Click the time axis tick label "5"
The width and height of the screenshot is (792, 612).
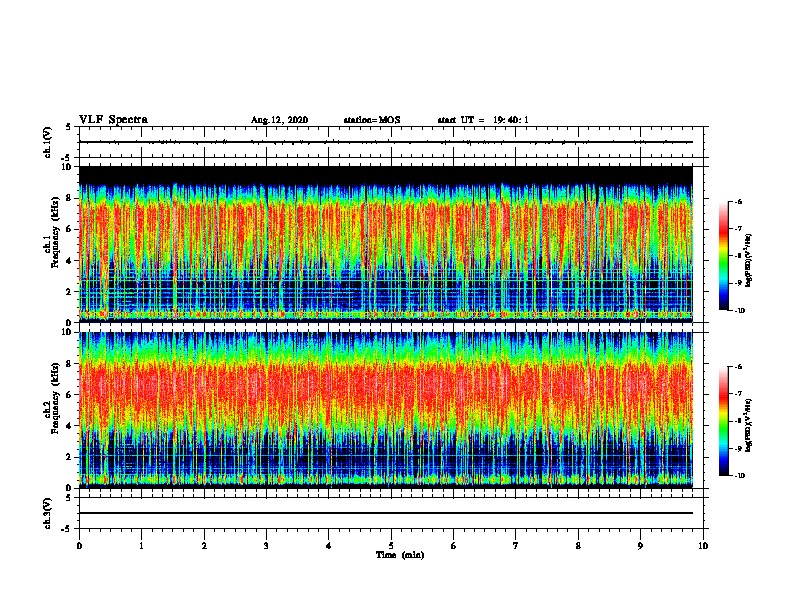tap(391, 546)
